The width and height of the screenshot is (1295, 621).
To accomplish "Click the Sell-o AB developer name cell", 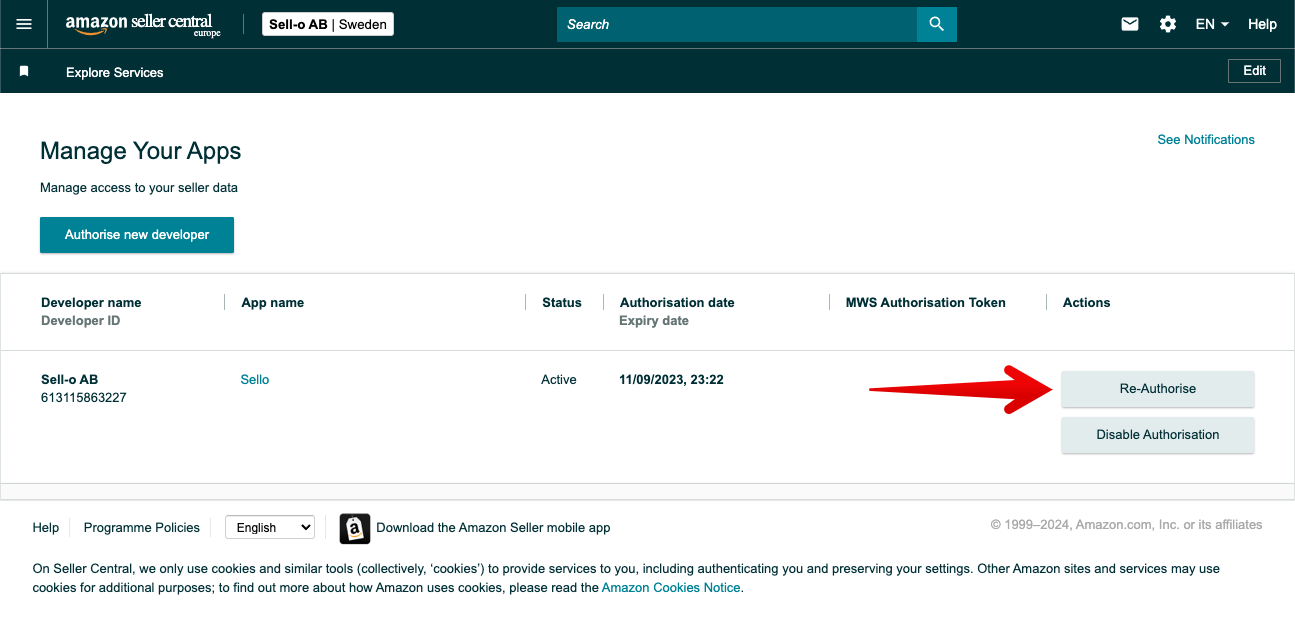I will pos(70,379).
